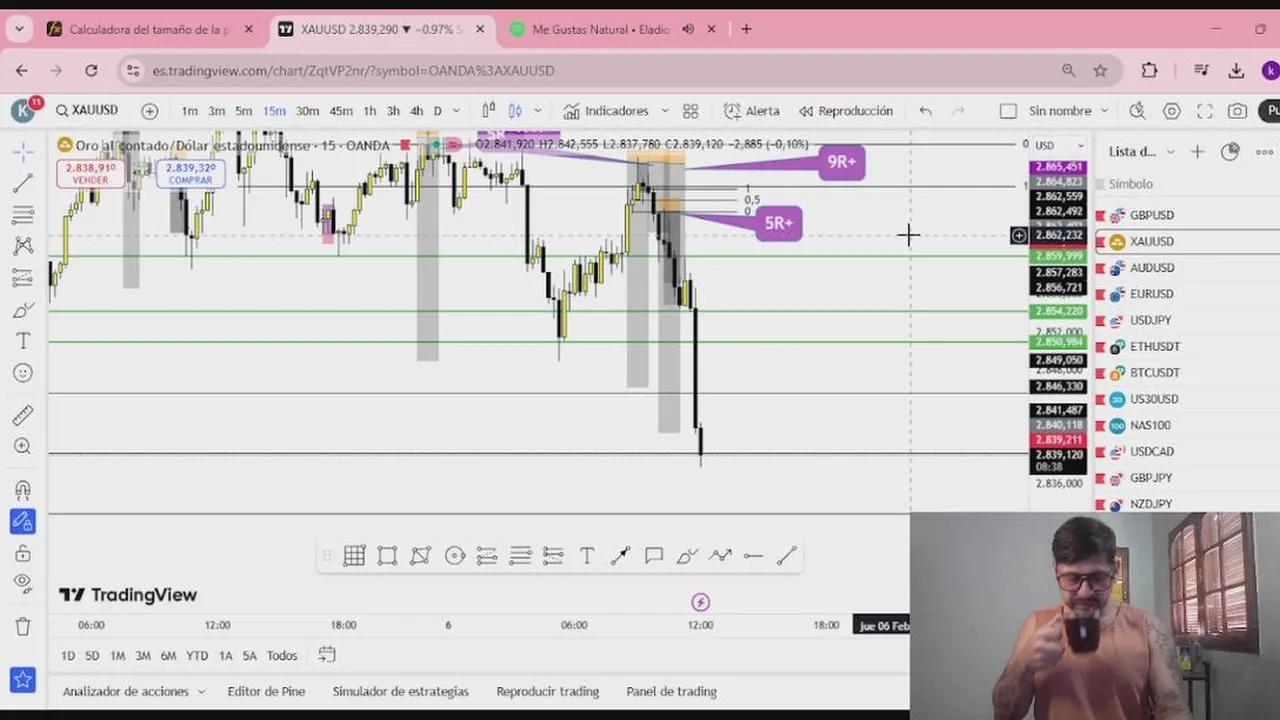Start bar replay with Reproducción button
This screenshot has width=1280, height=720.
845,111
